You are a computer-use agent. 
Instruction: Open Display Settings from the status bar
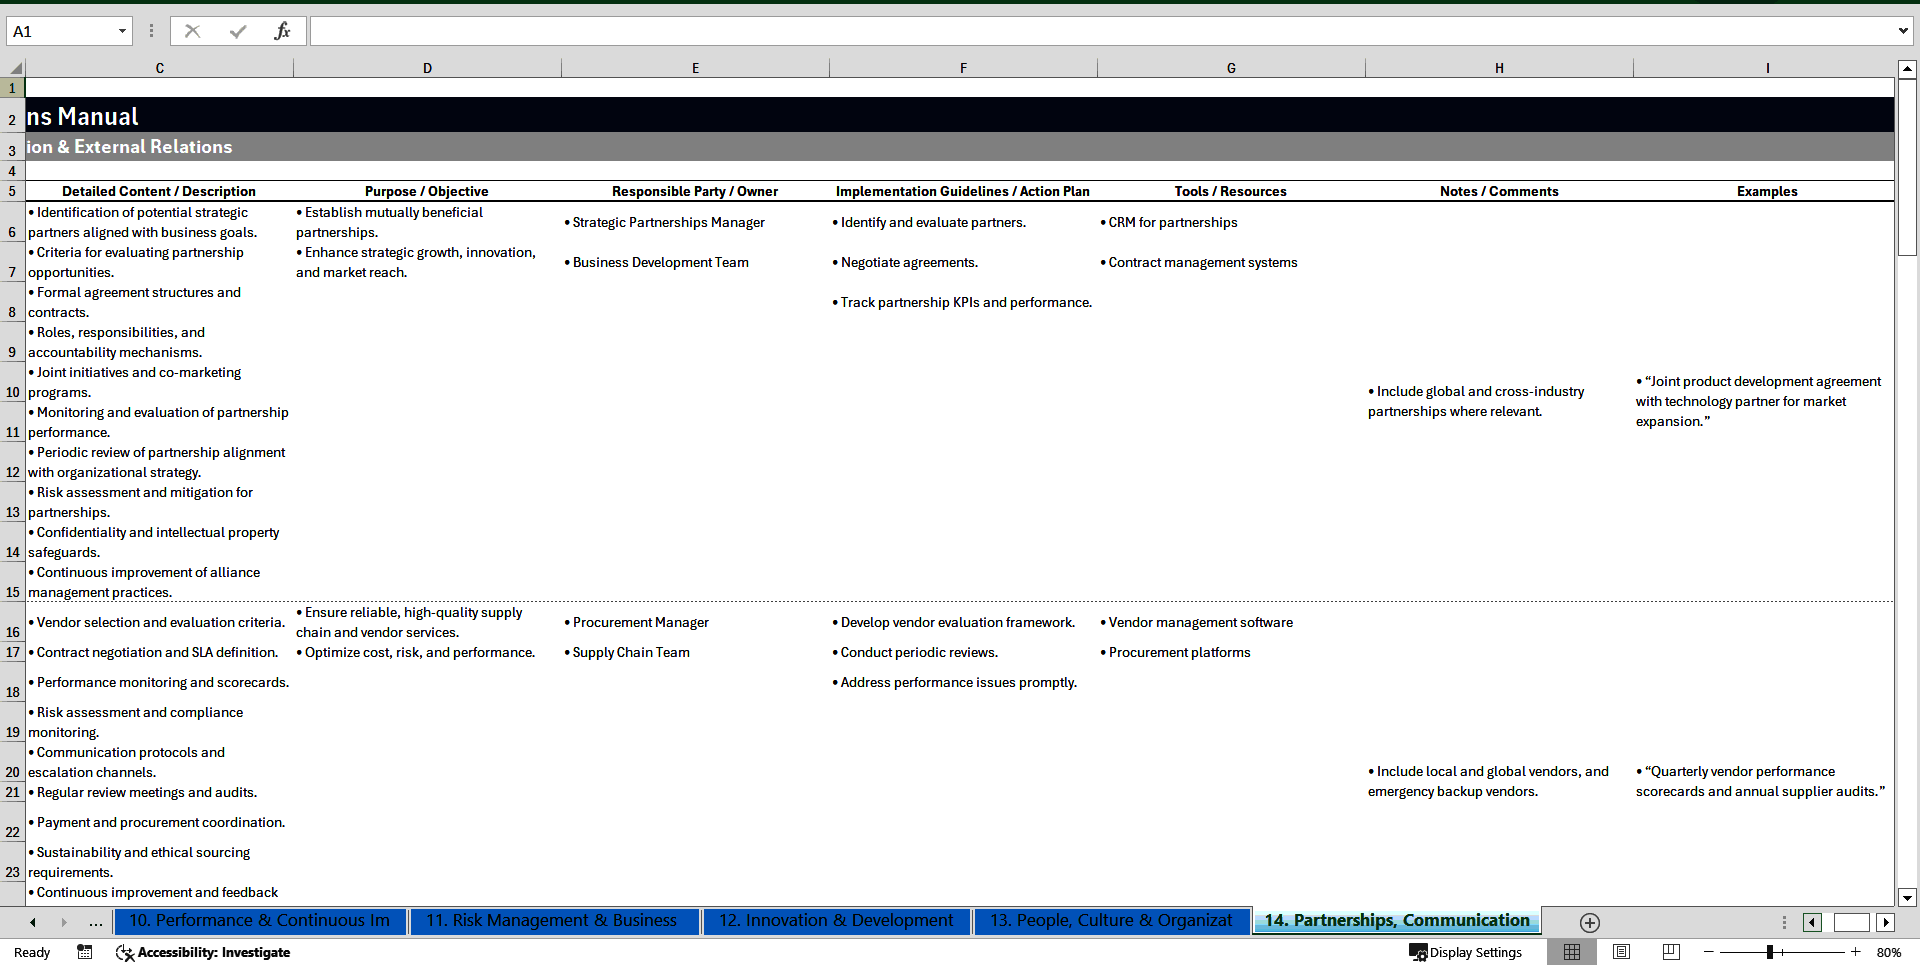pos(1466,952)
